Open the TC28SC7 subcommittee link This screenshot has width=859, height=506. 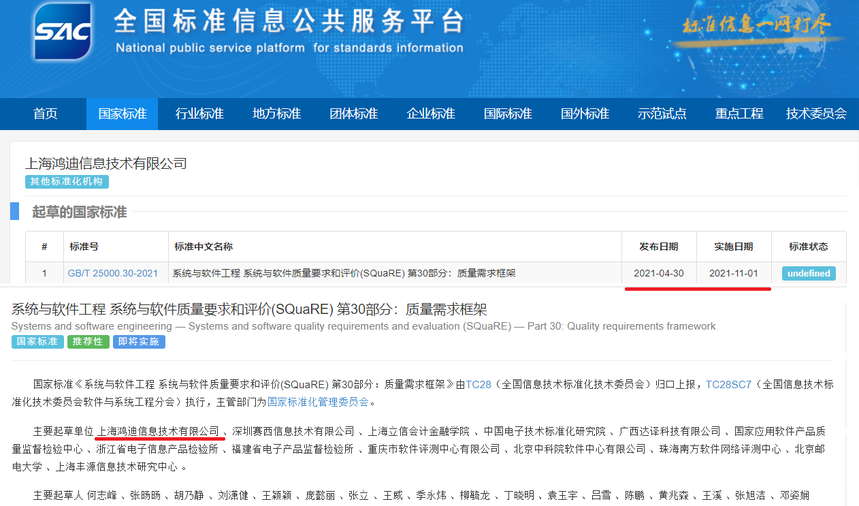pyautogui.click(x=728, y=384)
